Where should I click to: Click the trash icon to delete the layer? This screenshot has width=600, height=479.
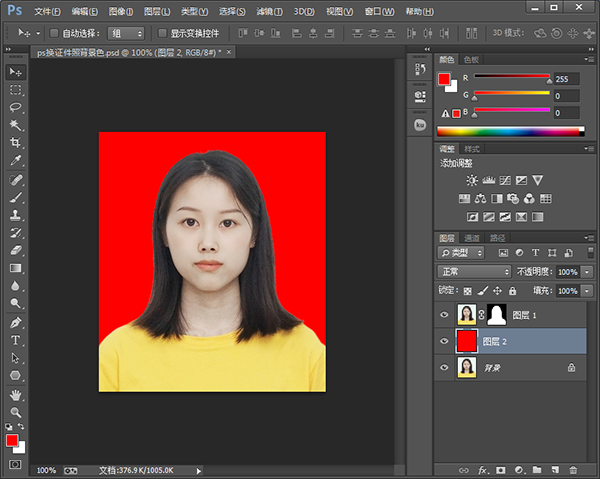click(572, 468)
